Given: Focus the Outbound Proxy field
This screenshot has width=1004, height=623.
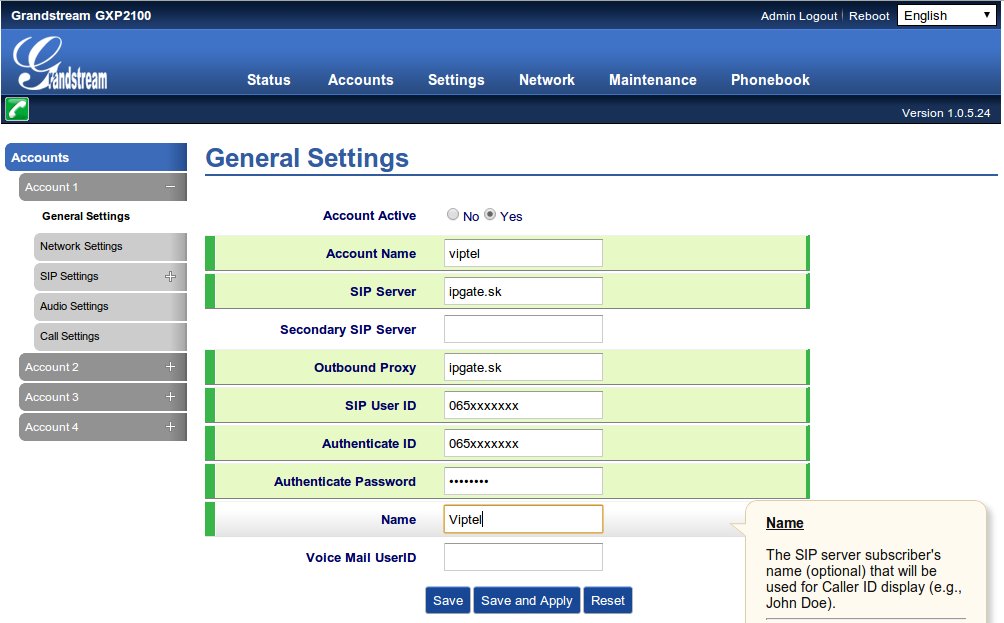Looking at the screenshot, I should [523, 367].
